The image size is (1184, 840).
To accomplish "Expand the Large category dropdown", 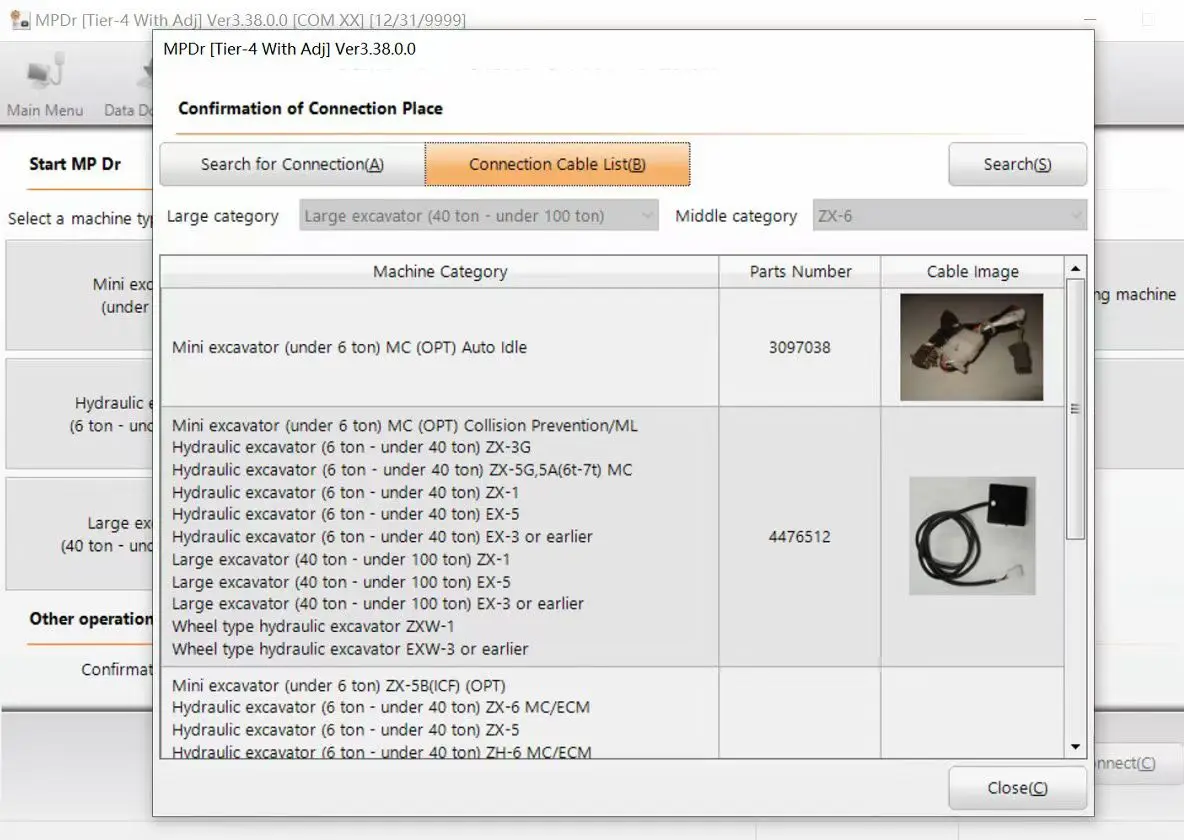I will click(x=479, y=216).
